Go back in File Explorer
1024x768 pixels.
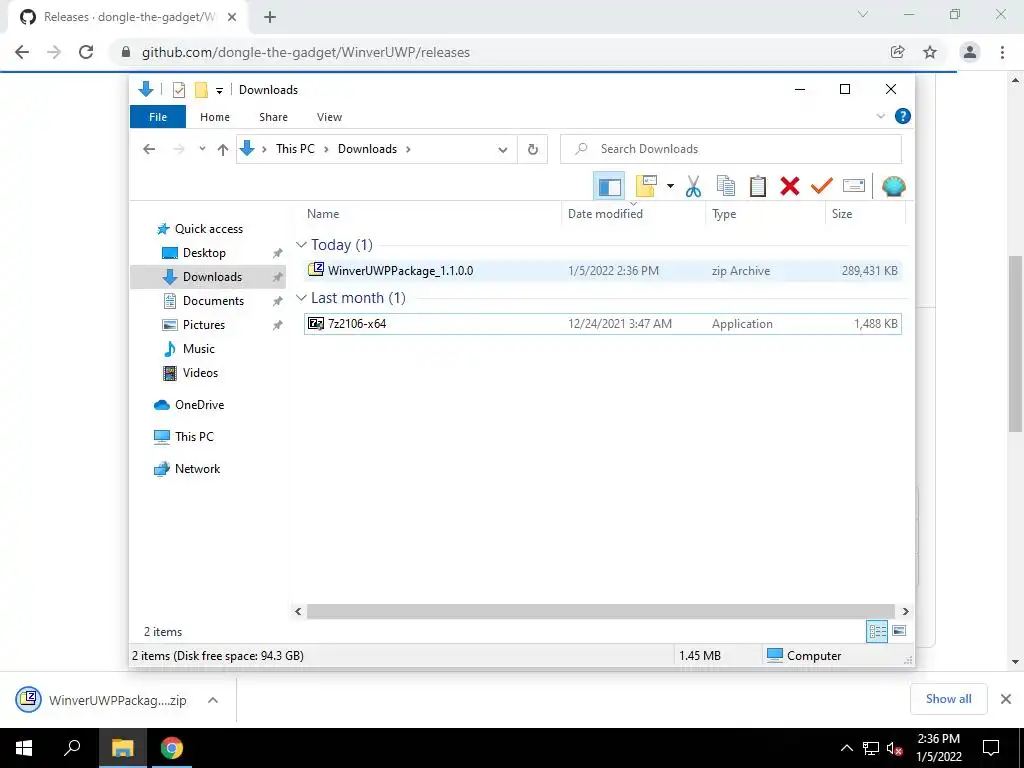coord(149,149)
